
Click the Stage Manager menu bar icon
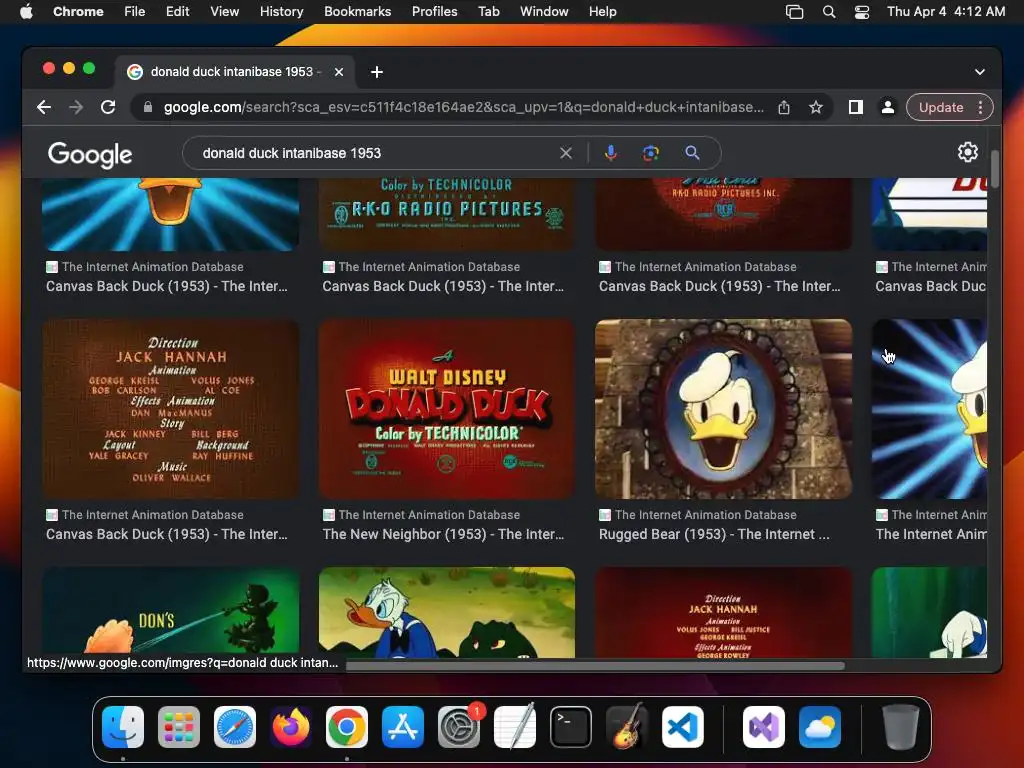tap(794, 11)
